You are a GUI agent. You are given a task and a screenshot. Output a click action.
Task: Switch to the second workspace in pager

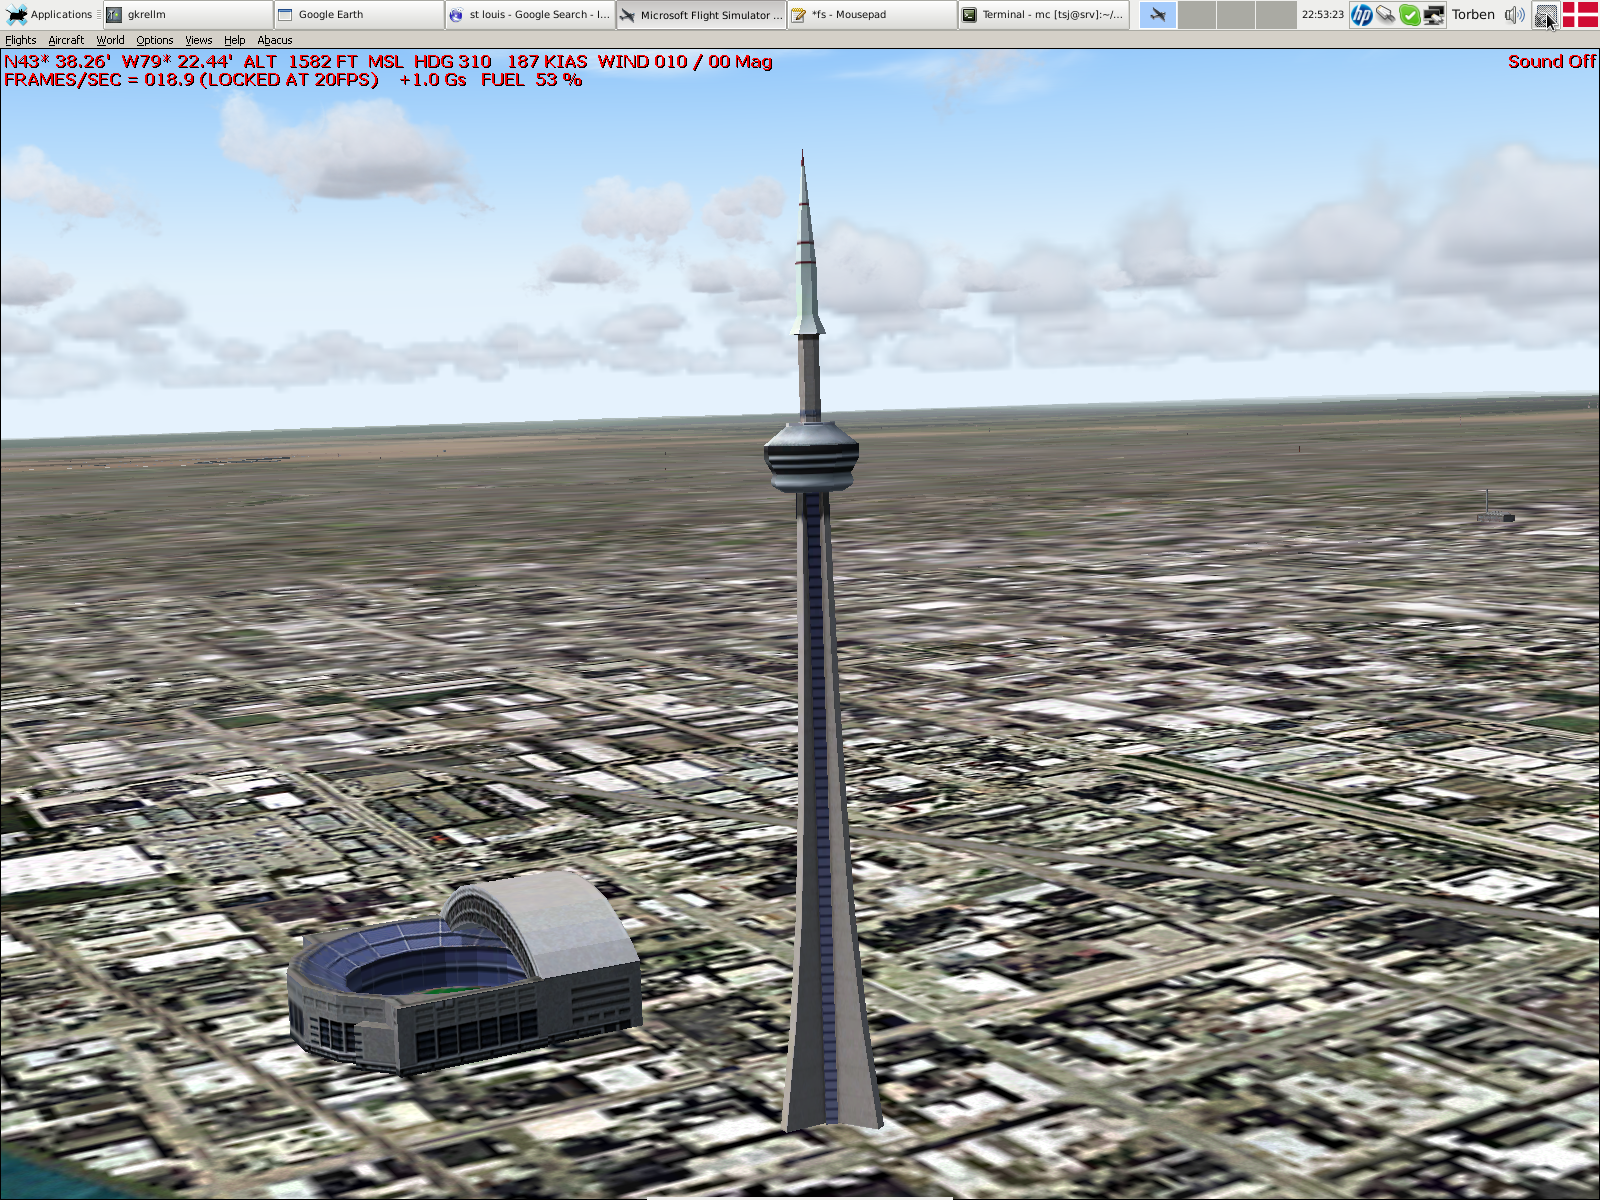pos(1197,14)
